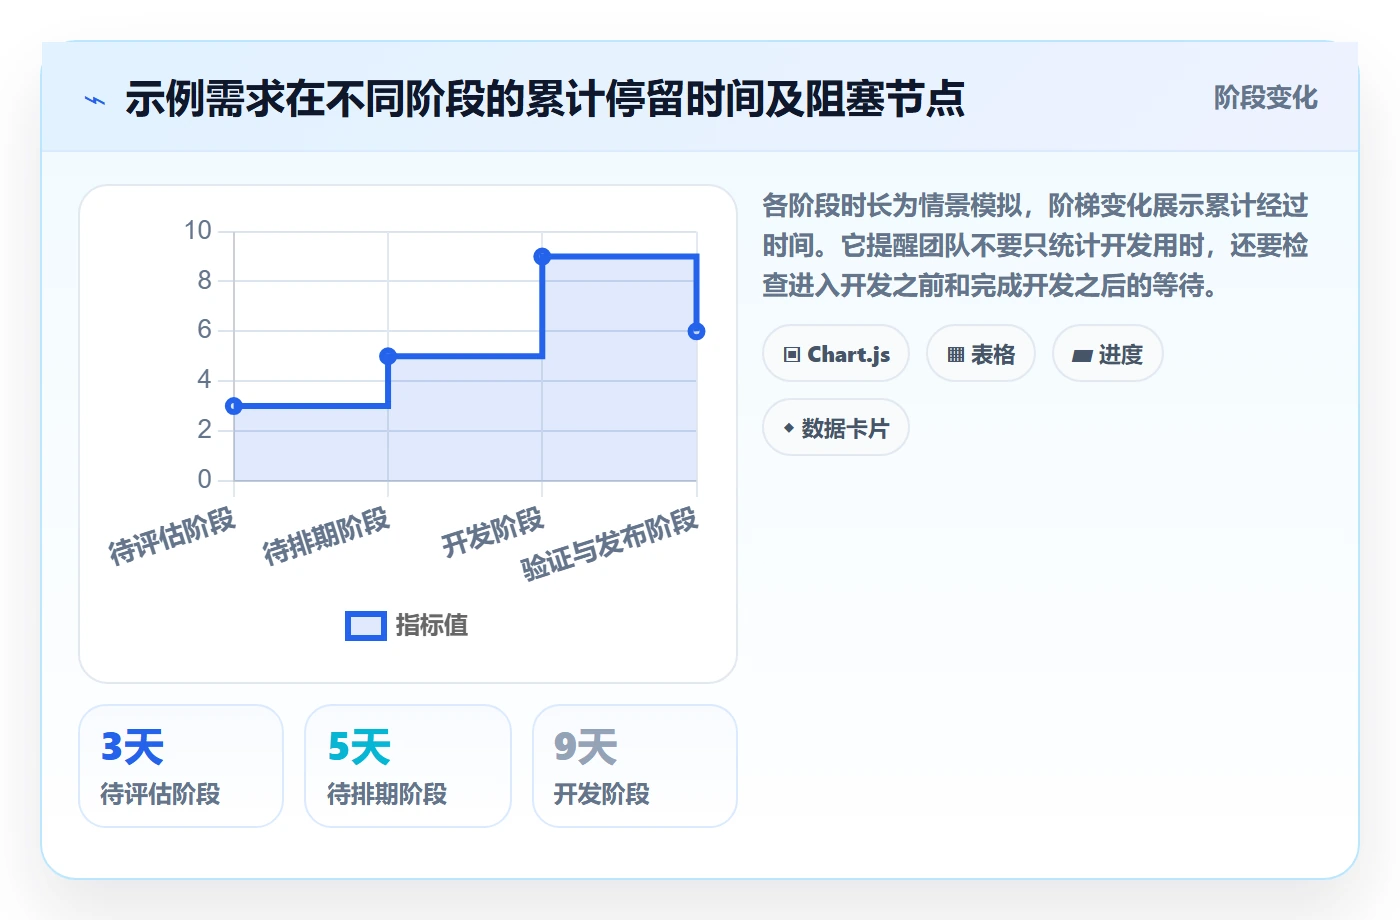Viewport: 1400px width, 920px height.
Task: Click the chart data point for 待评估阶段
Action: (234, 406)
